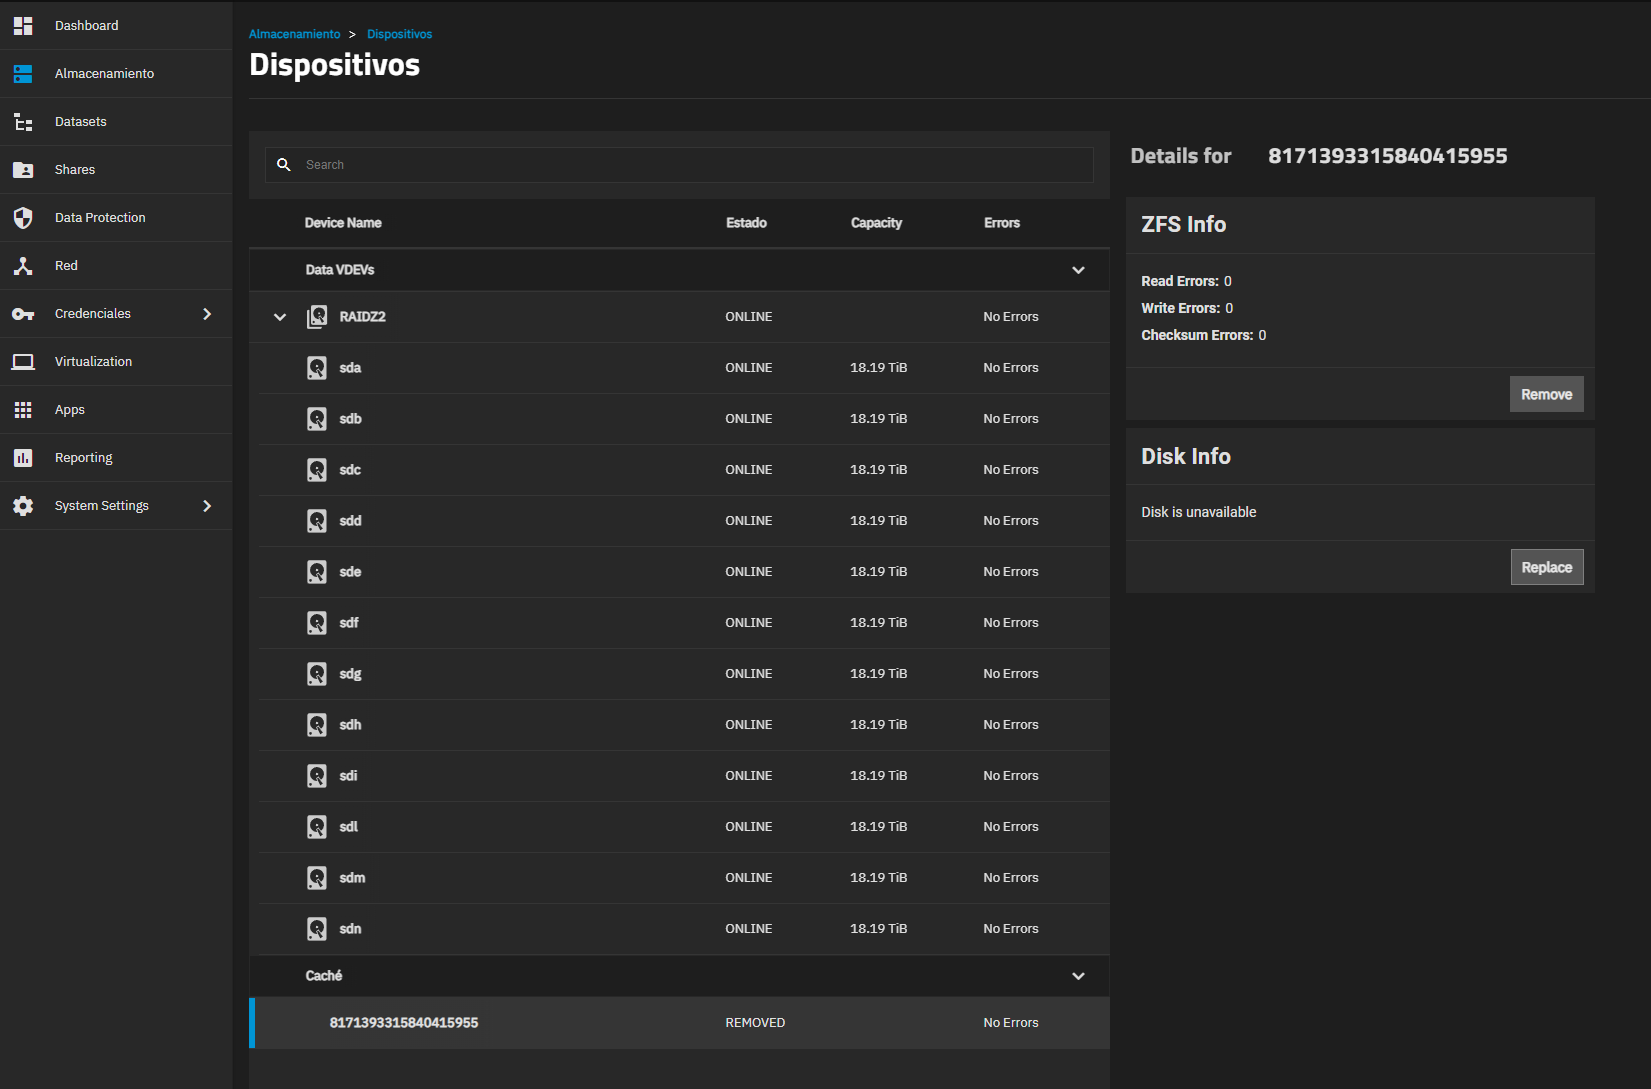
Task: Click the Estado column header
Action: click(746, 223)
